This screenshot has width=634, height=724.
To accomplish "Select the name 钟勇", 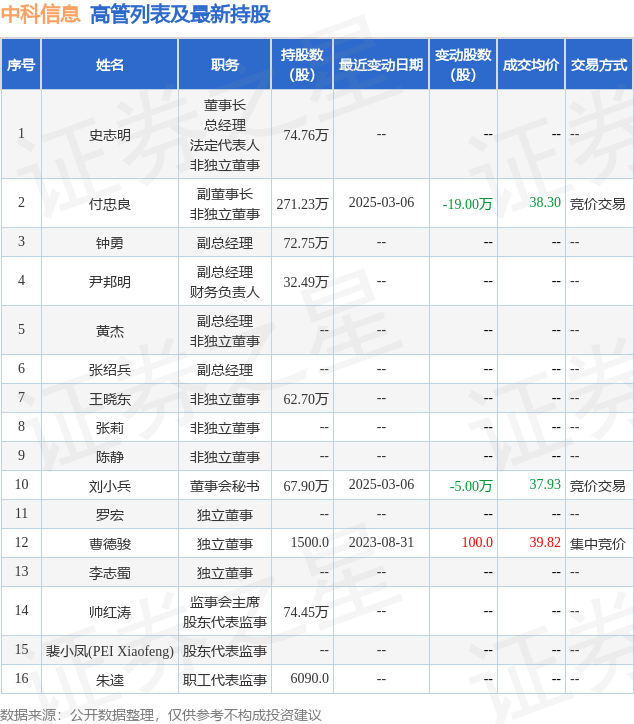I will pyautogui.click(x=110, y=242).
